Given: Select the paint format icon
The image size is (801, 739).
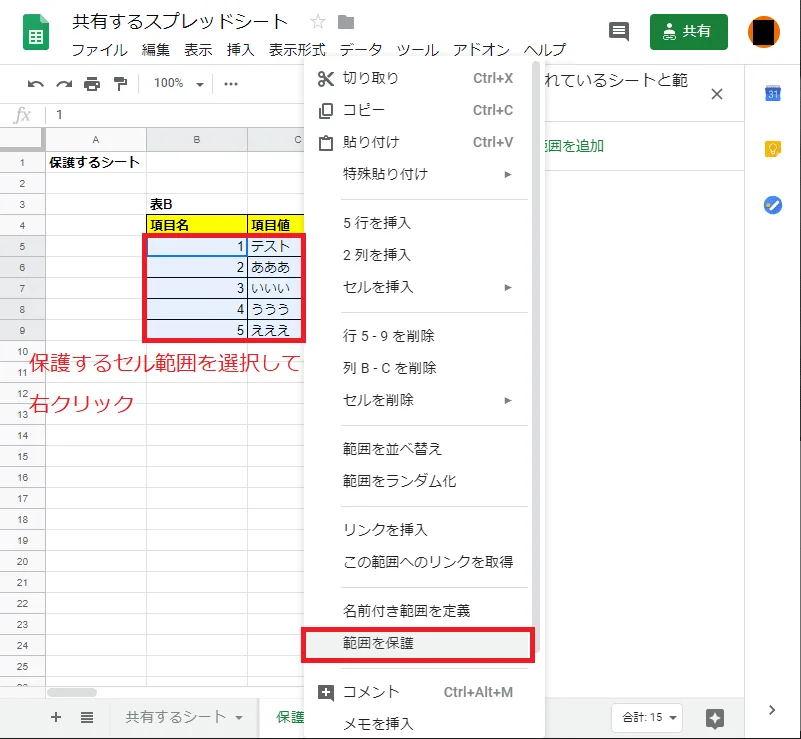Looking at the screenshot, I should point(121,84).
